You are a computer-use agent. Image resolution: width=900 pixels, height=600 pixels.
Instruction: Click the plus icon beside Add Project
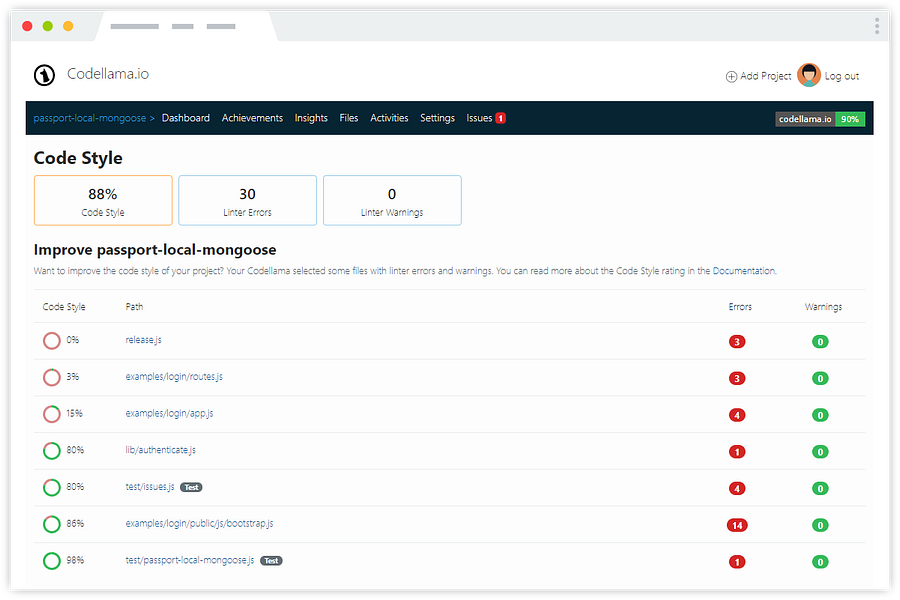tap(731, 76)
